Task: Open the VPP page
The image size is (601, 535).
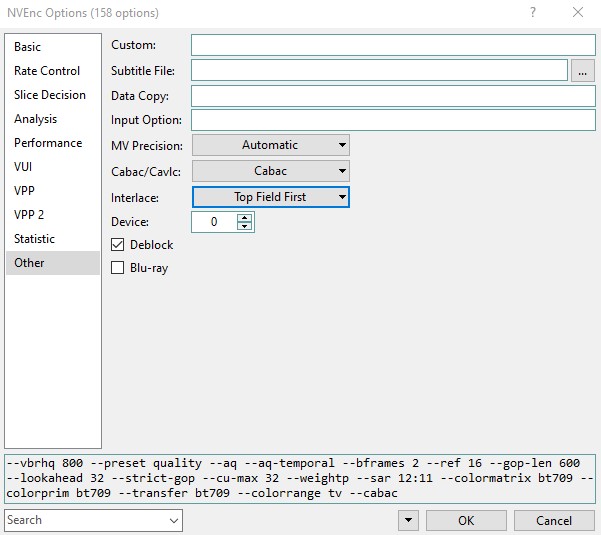Action: [53, 191]
